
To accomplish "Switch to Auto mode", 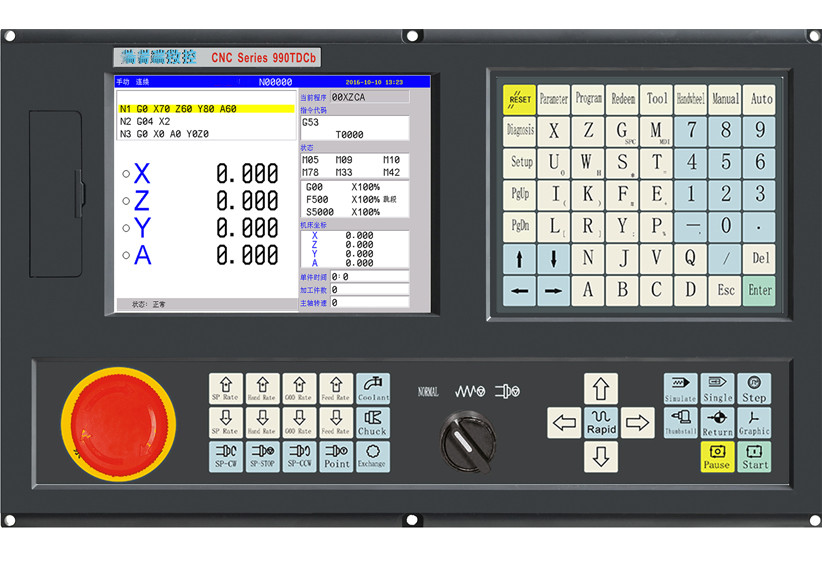I will 760,99.
